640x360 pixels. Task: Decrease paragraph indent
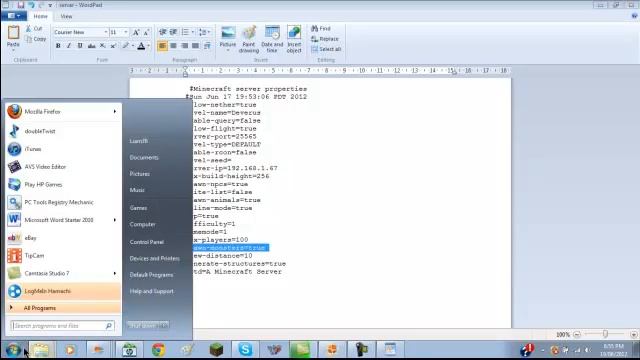(162, 32)
